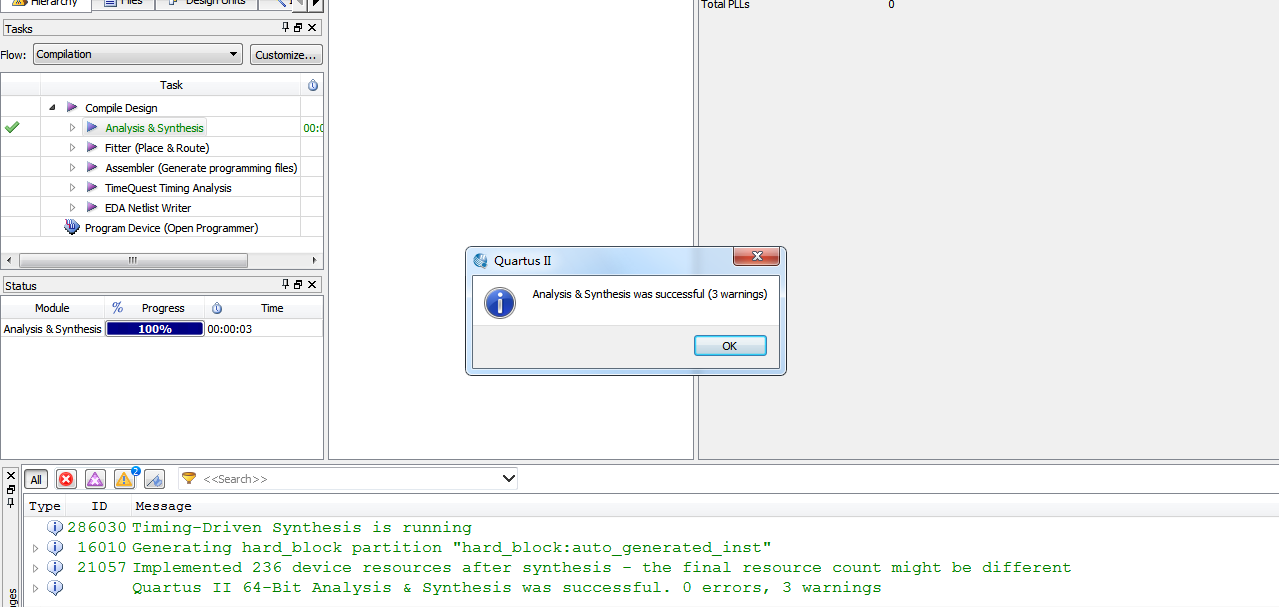Click the Tasks scrollbar right arrow
1279x607 pixels.
pos(315,260)
